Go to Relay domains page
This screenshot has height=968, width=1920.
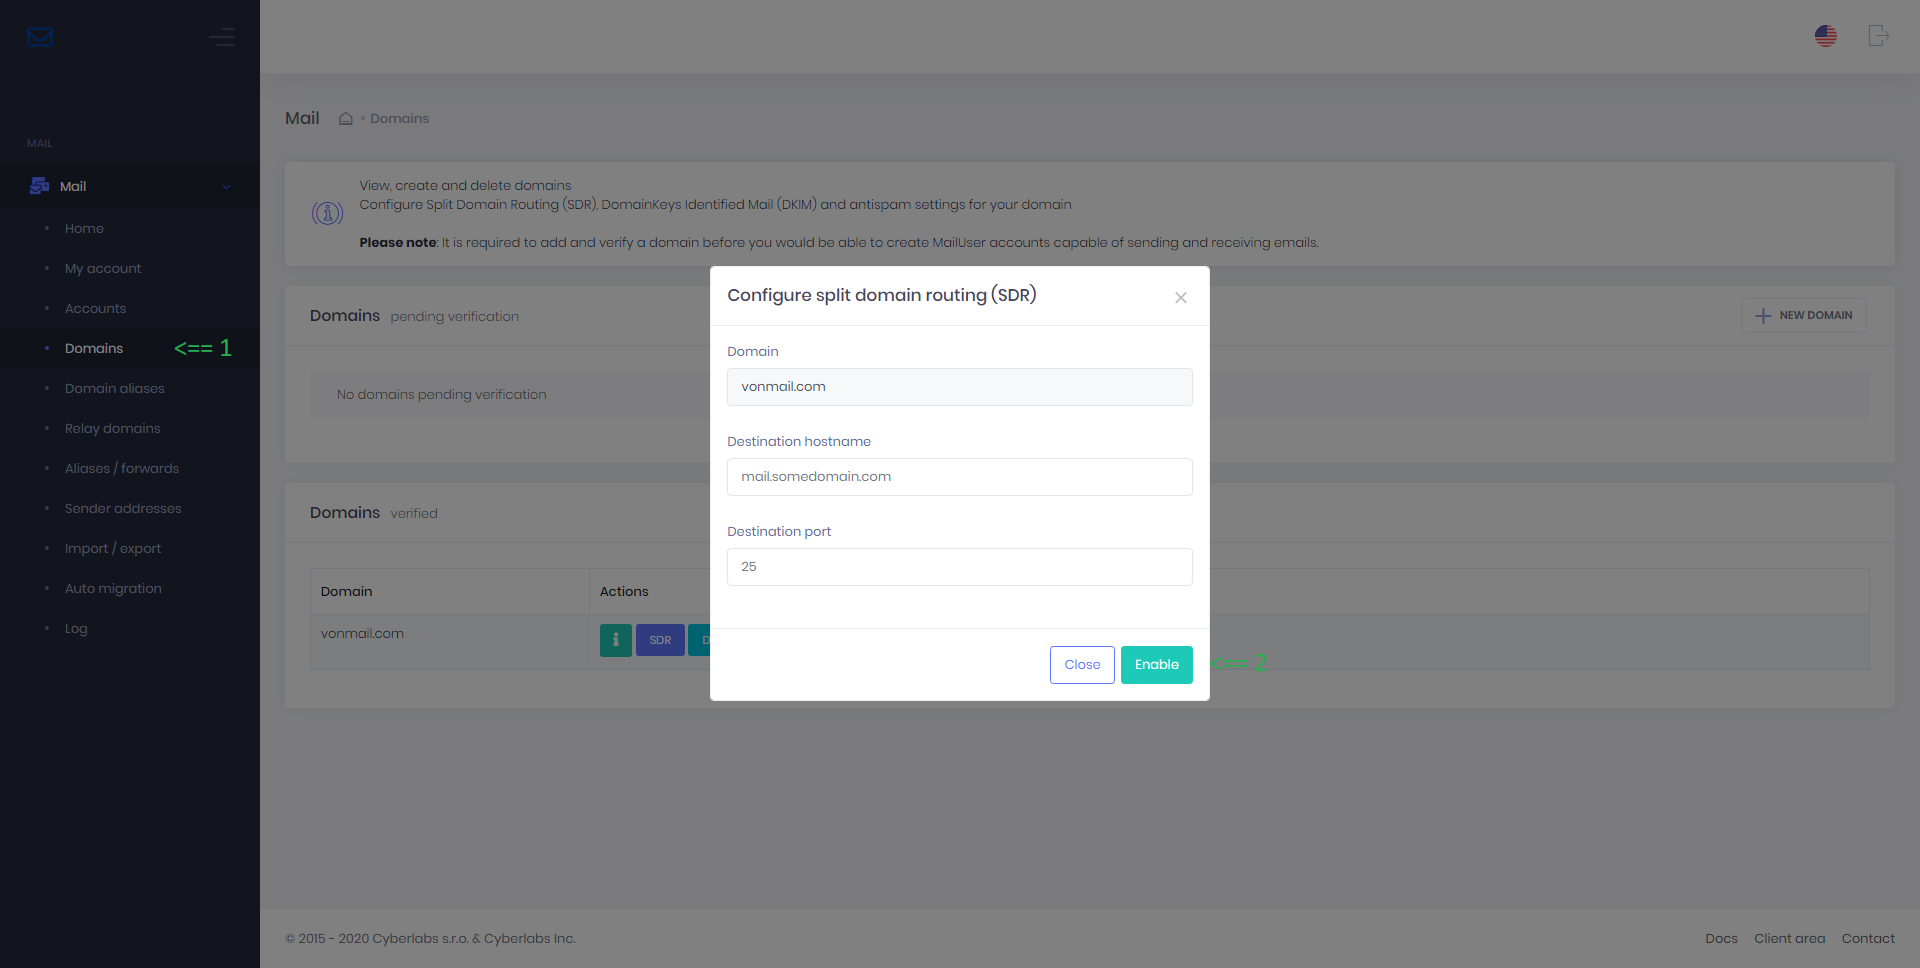coord(112,429)
